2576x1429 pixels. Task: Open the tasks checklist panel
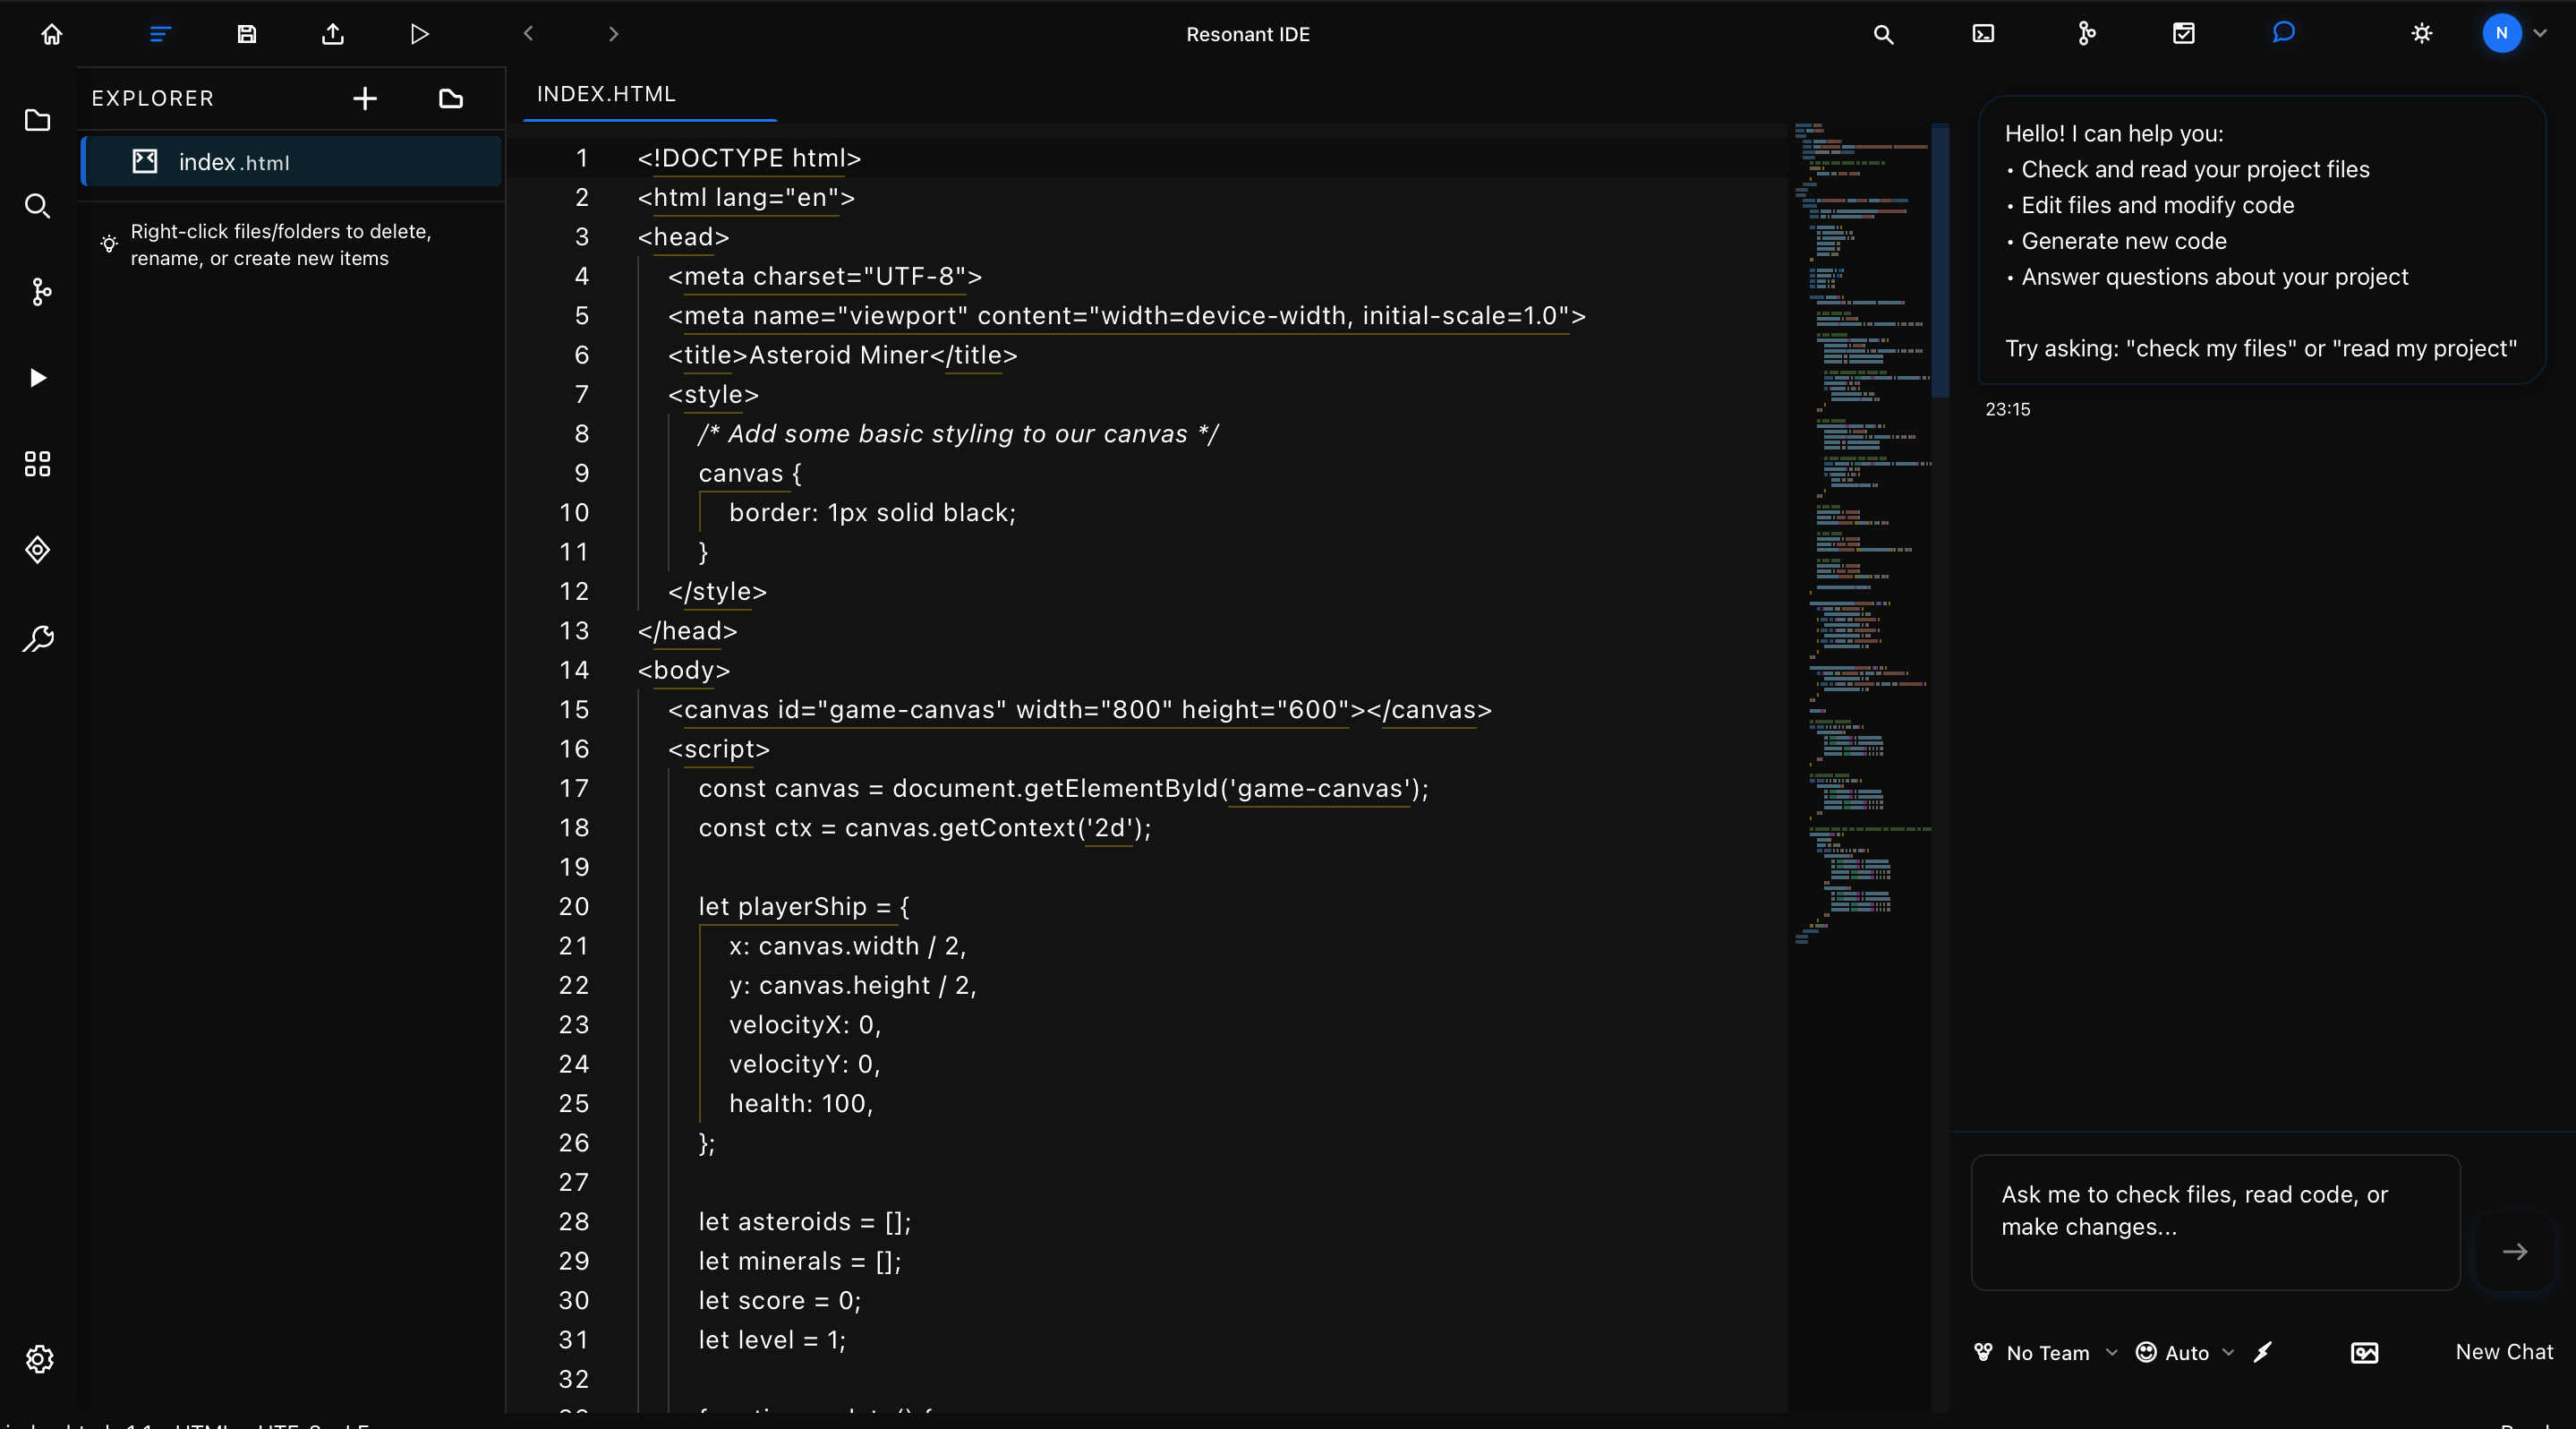pos(2183,33)
